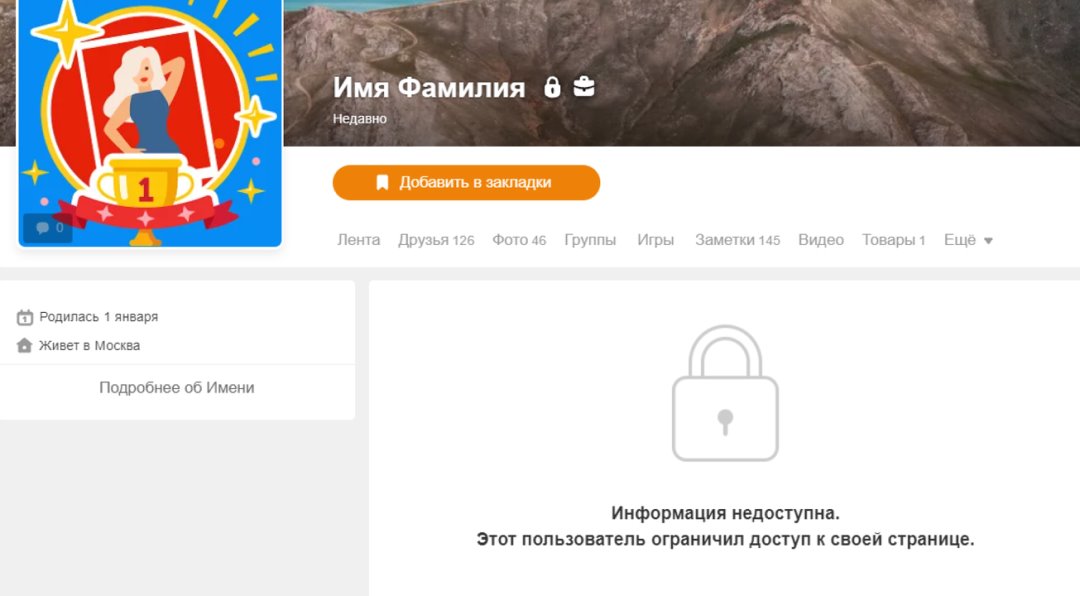Image resolution: width=1080 pixels, height=596 pixels.
Task: Click the large padlock in the restricted-access panel
Action: click(x=725, y=393)
